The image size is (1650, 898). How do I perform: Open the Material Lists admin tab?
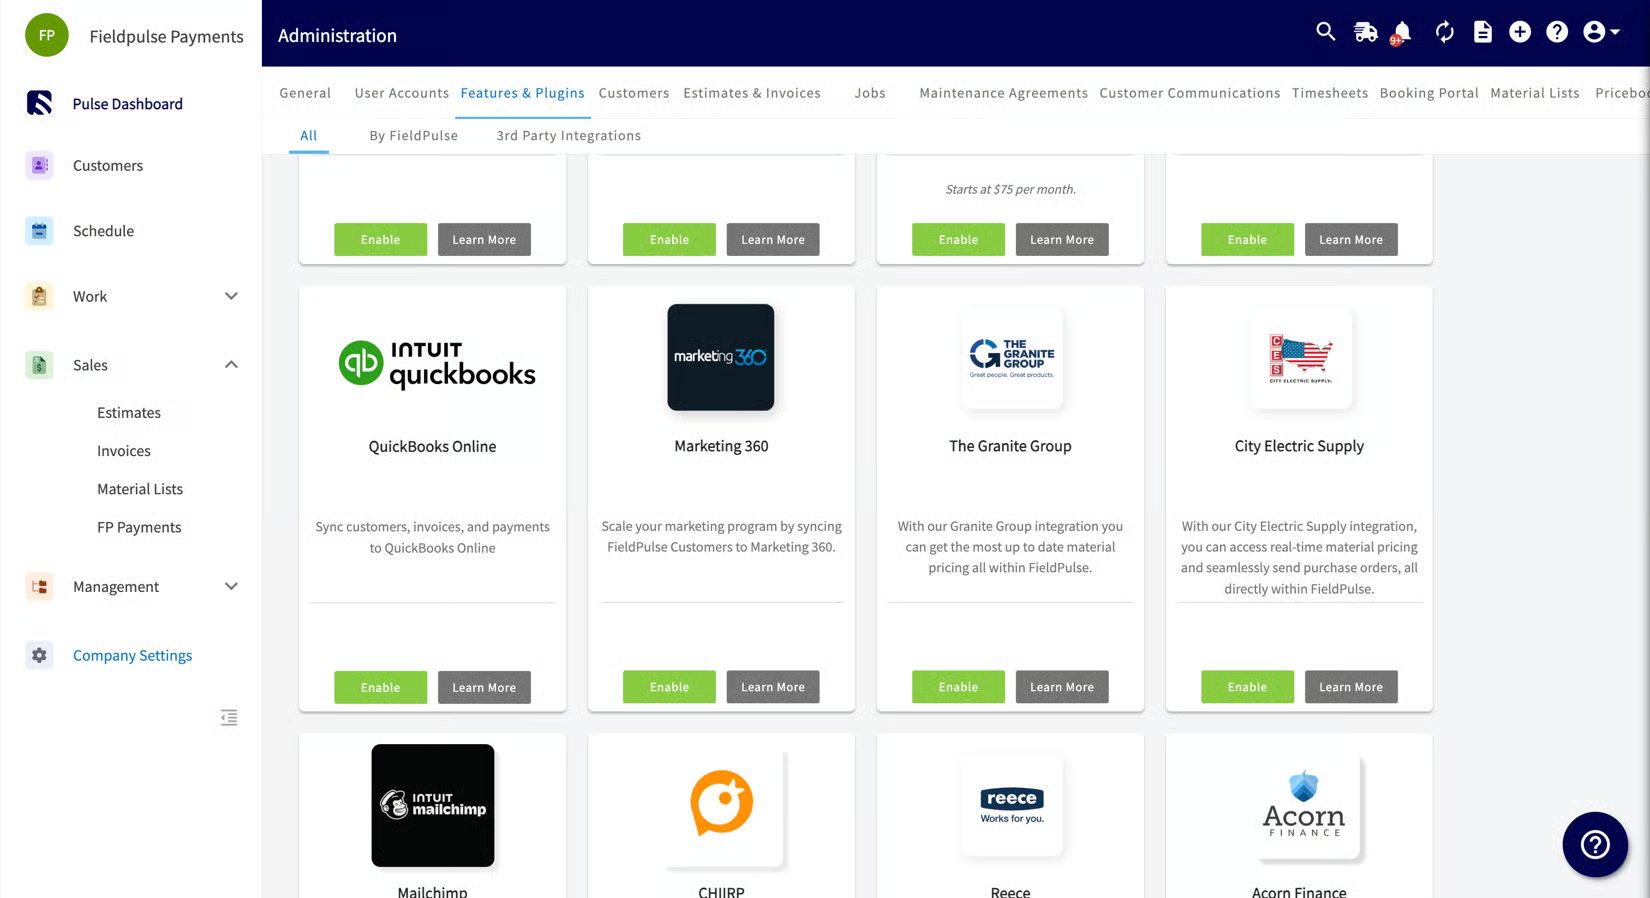[x=1534, y=93]
